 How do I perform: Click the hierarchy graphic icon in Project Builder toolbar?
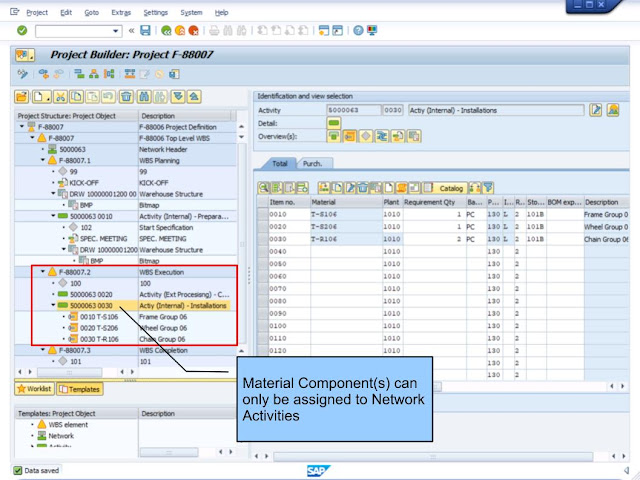point(94,74)
